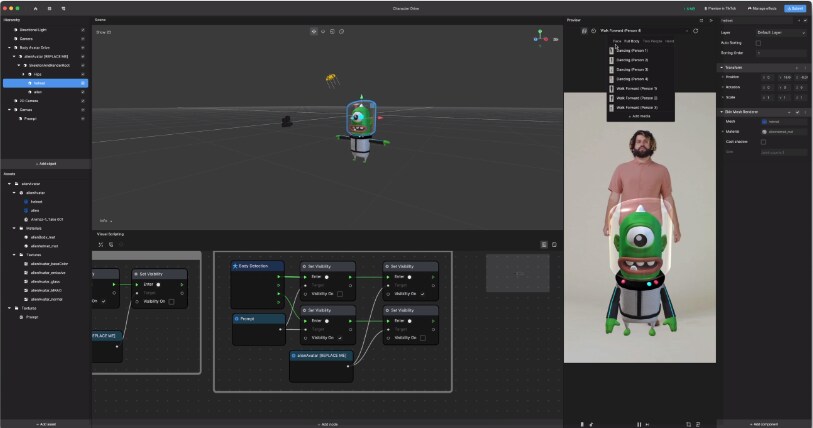Toggle visibility of Camera object
813x428 pixels.
[83, 39]
